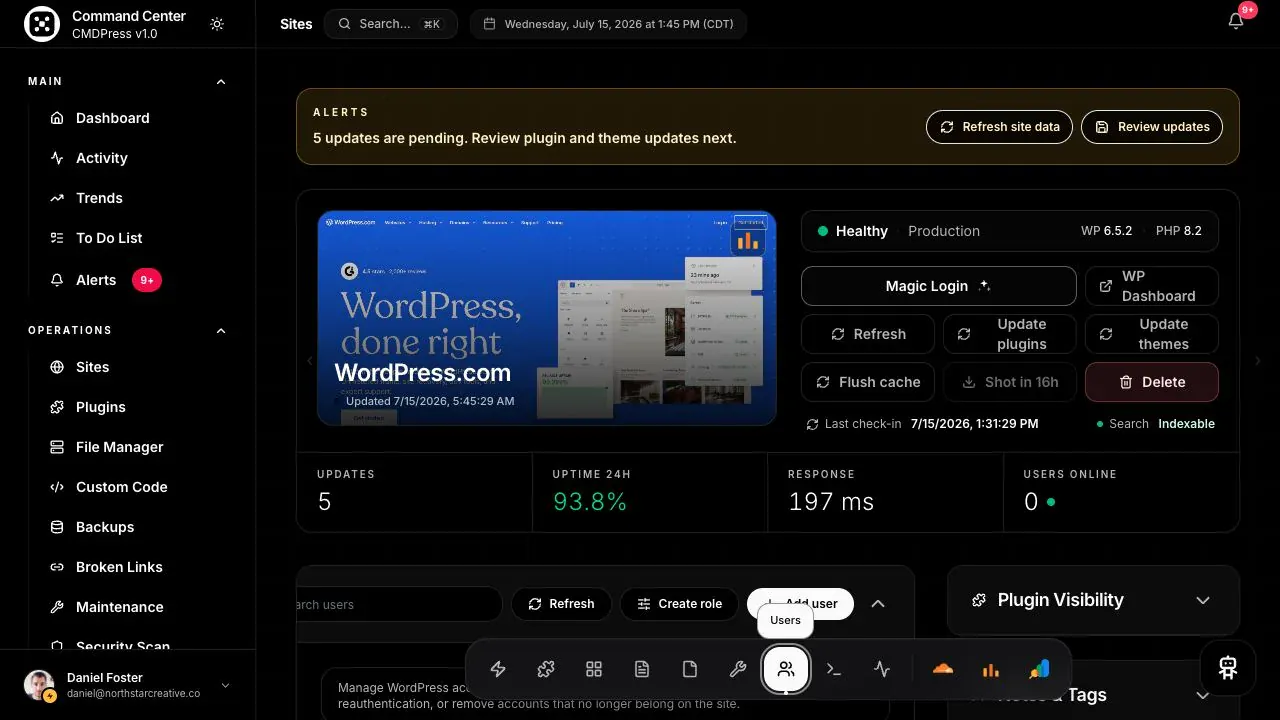Click the red Delete site button
Viewport: 1280px width, 720px height.
[1152, 382]
